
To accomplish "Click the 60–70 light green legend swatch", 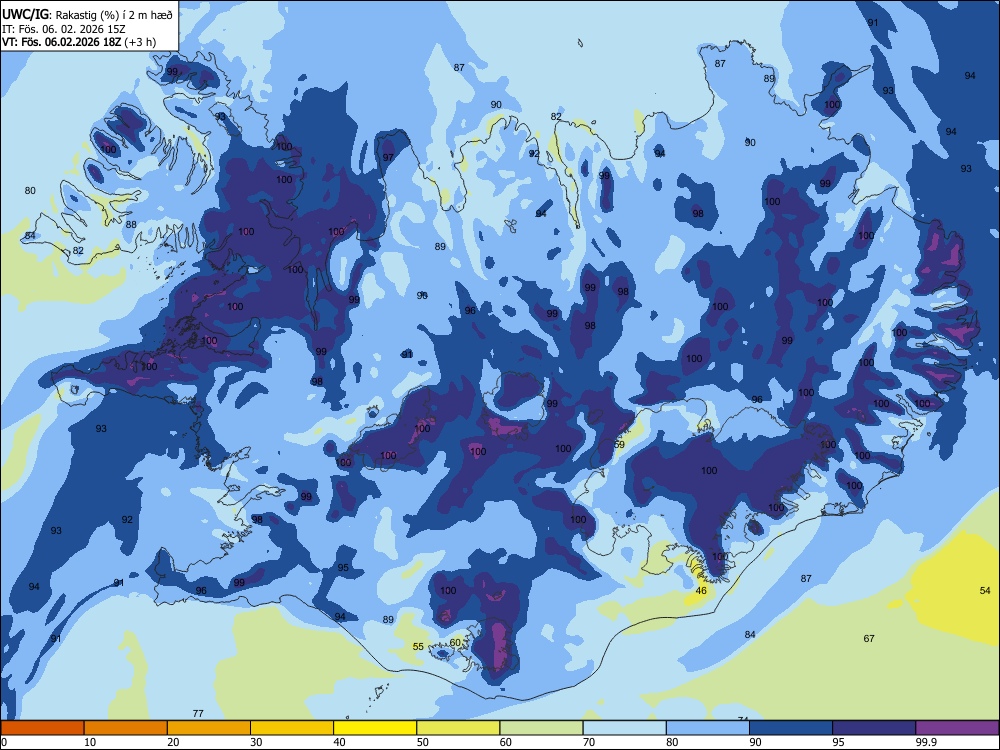I will pos(541,728).
